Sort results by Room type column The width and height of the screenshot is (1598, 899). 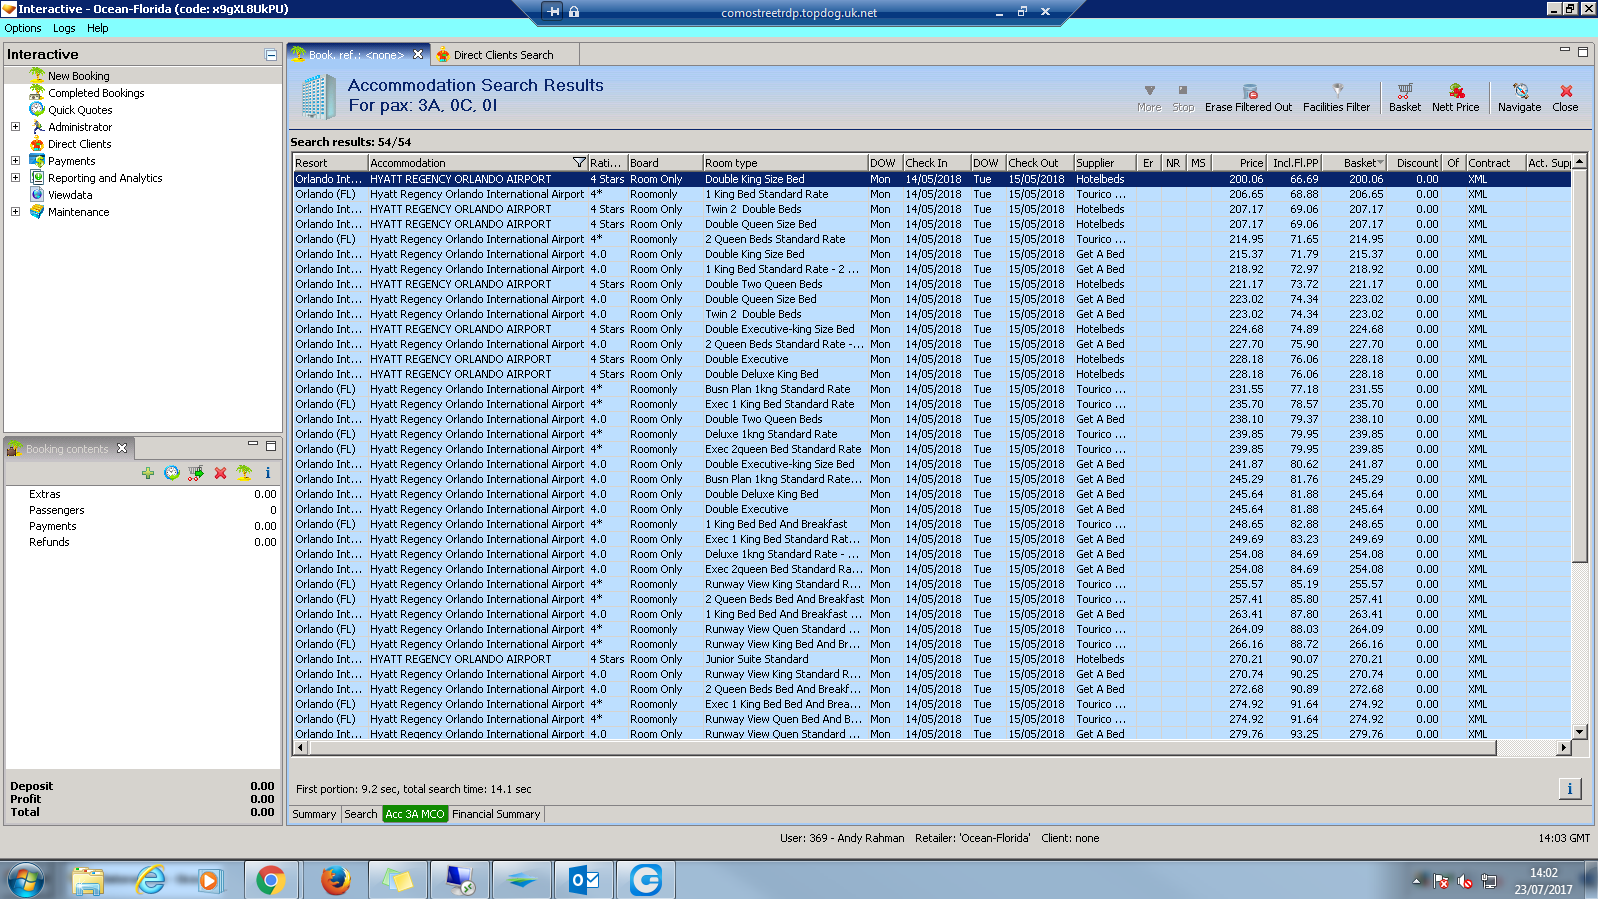point(785,162)
